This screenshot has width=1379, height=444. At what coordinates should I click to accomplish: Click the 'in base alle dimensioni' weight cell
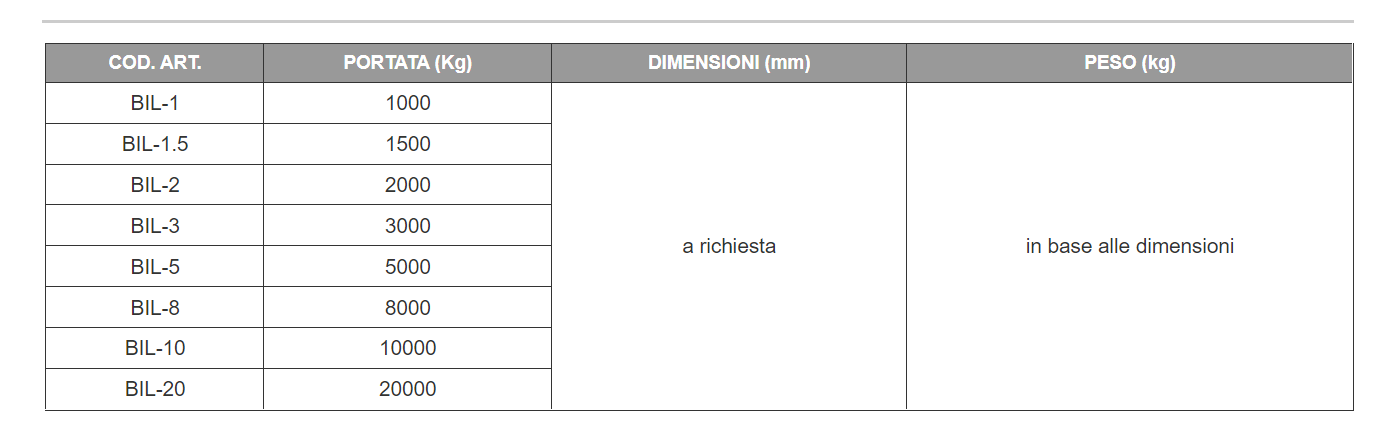[x=1129, y=246]
